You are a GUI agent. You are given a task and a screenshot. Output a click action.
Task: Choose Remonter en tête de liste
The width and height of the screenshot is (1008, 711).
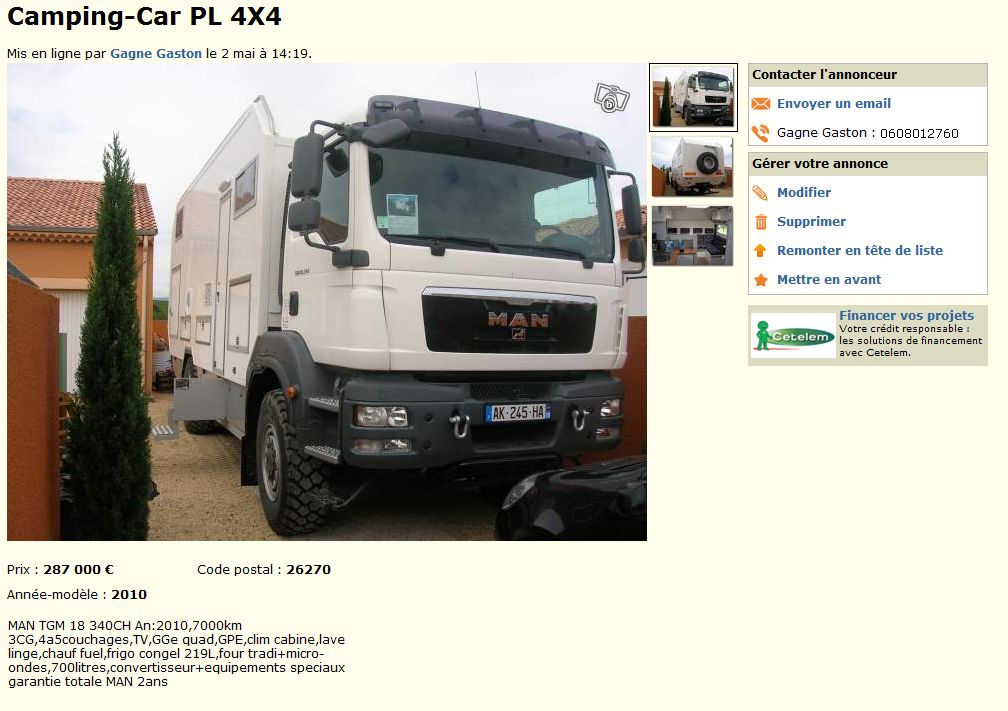860,251
